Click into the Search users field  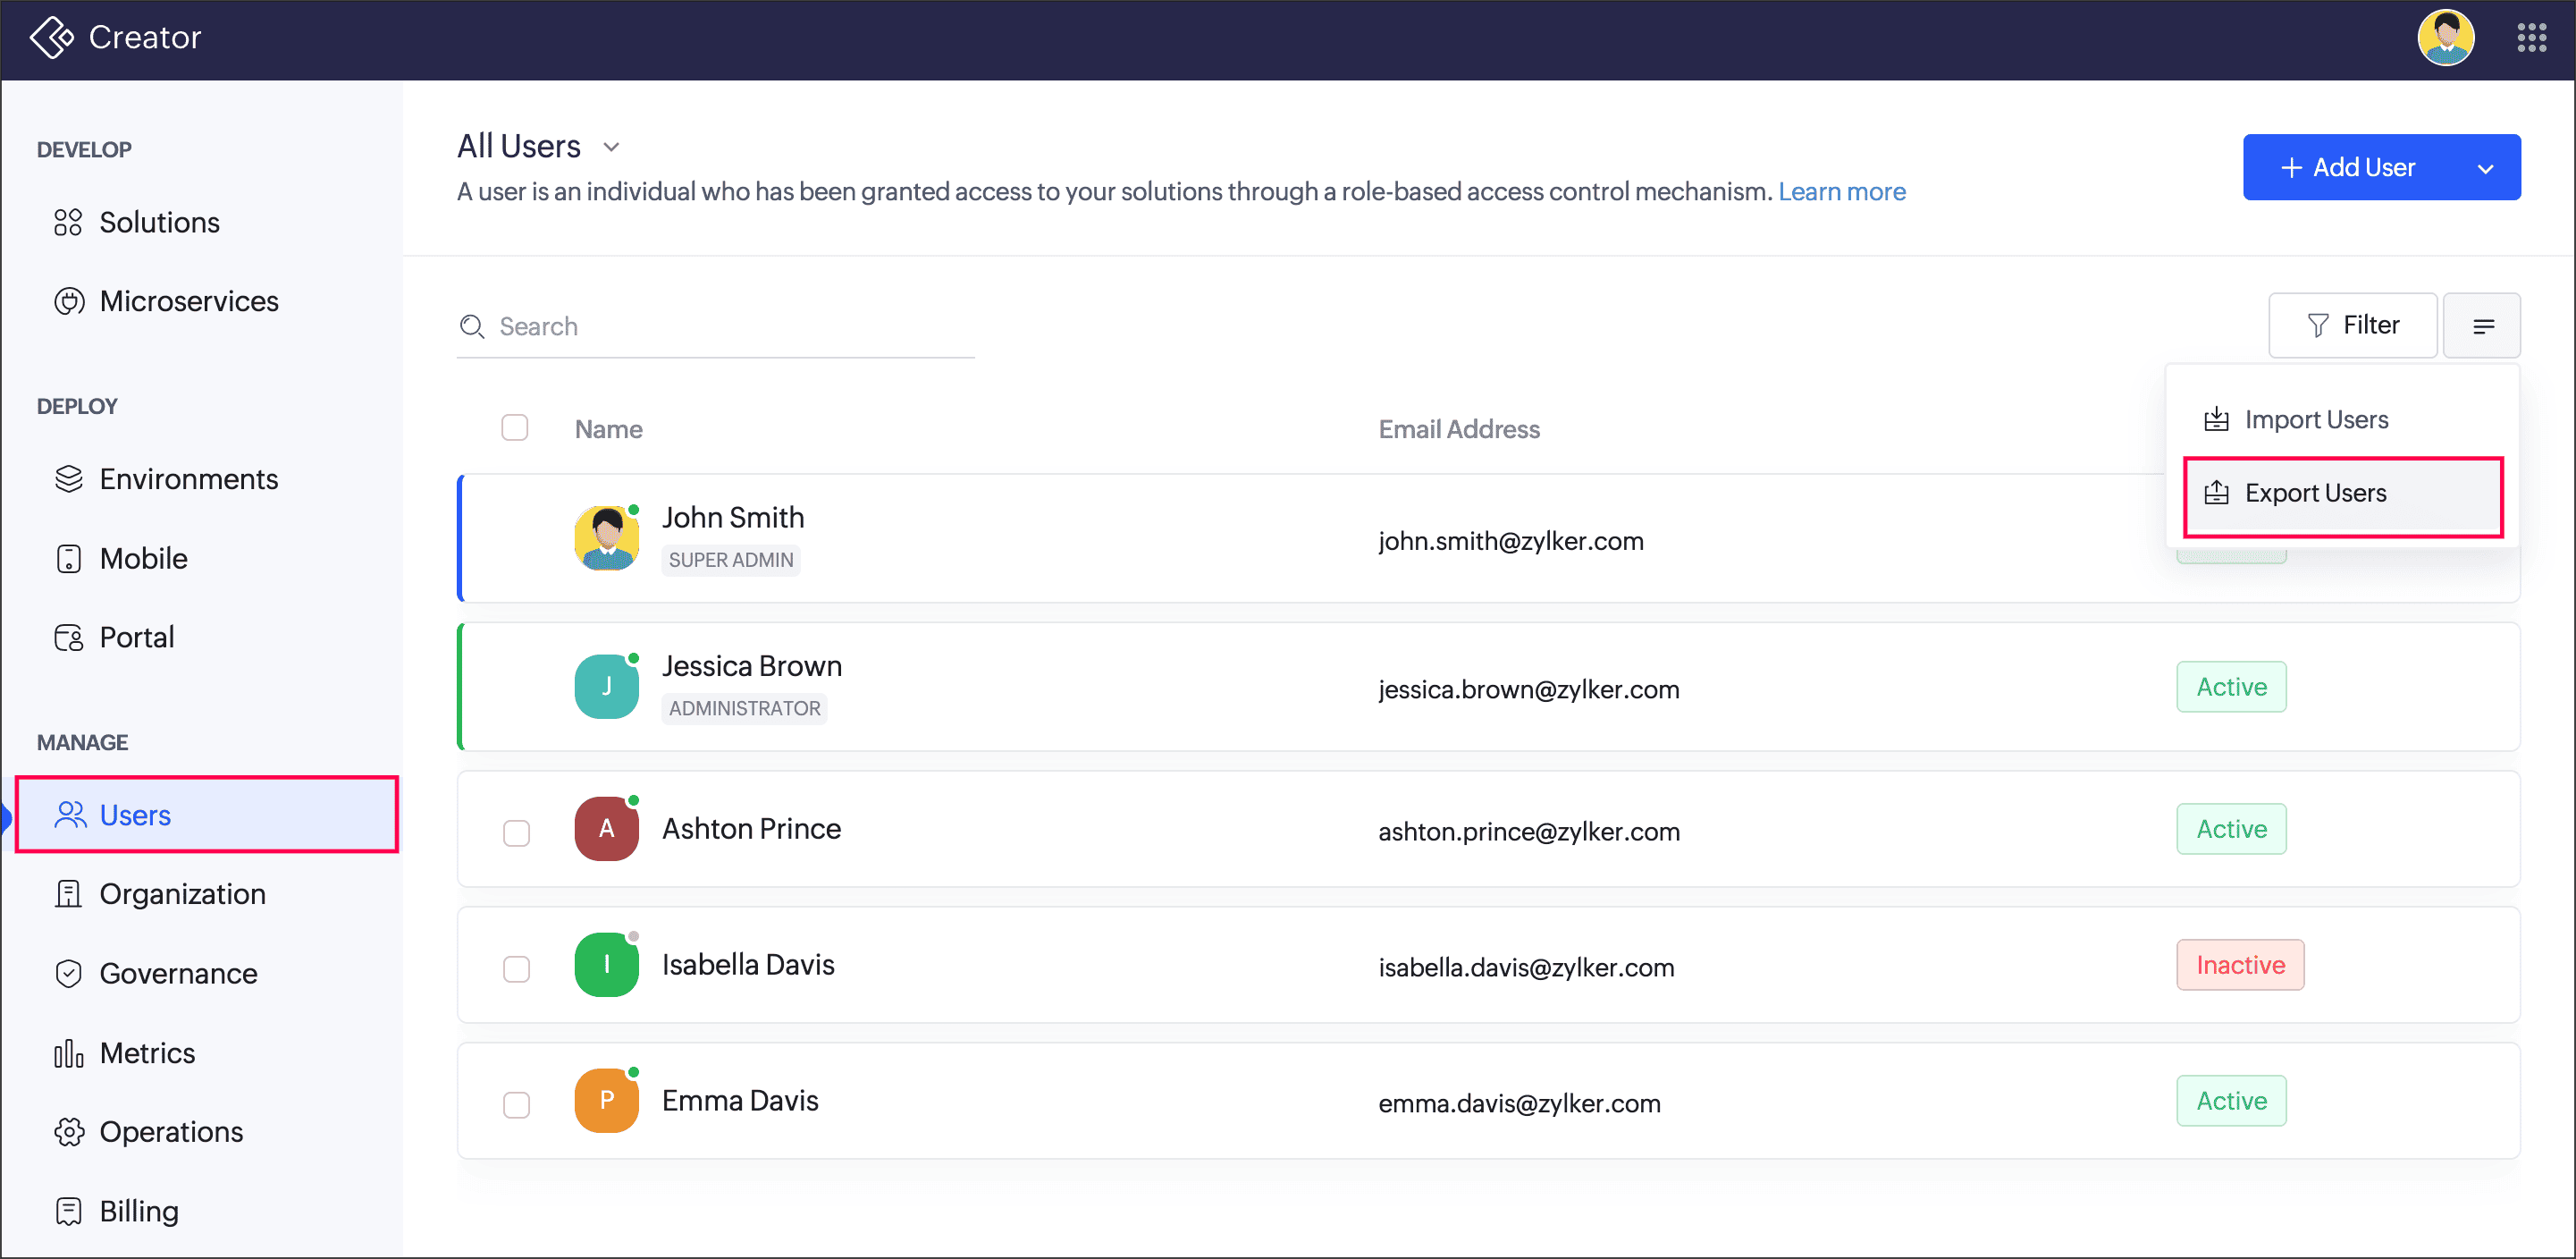(716, 326)
